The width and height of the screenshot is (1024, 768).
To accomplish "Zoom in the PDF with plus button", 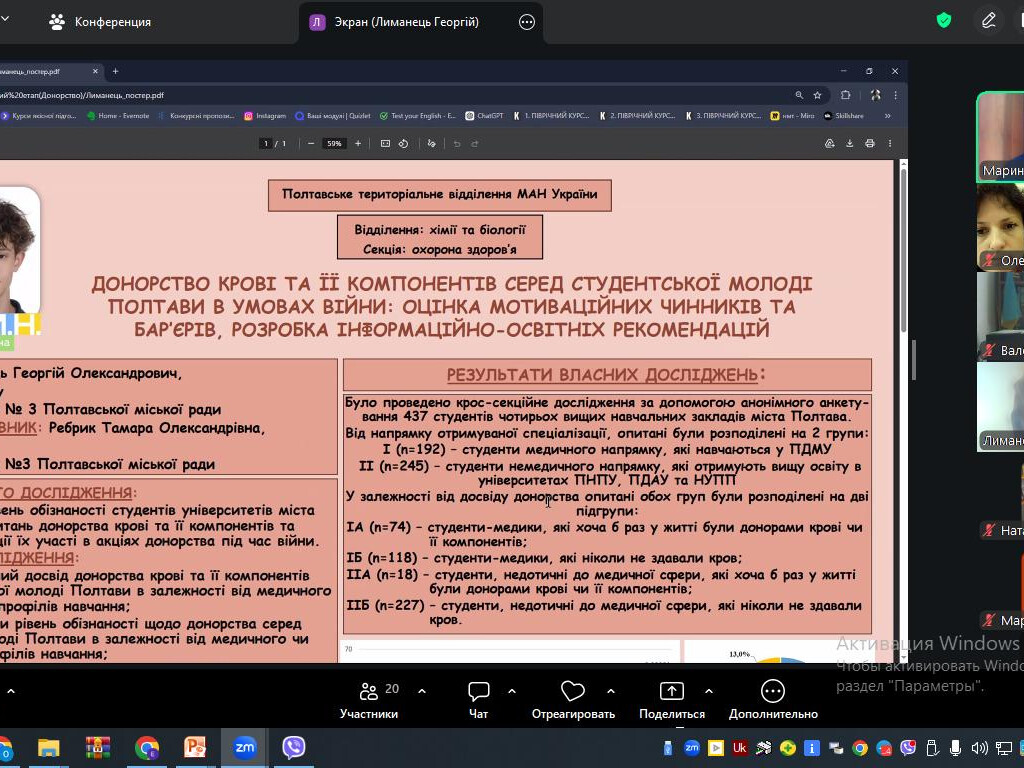I will (x=358, y=144).
